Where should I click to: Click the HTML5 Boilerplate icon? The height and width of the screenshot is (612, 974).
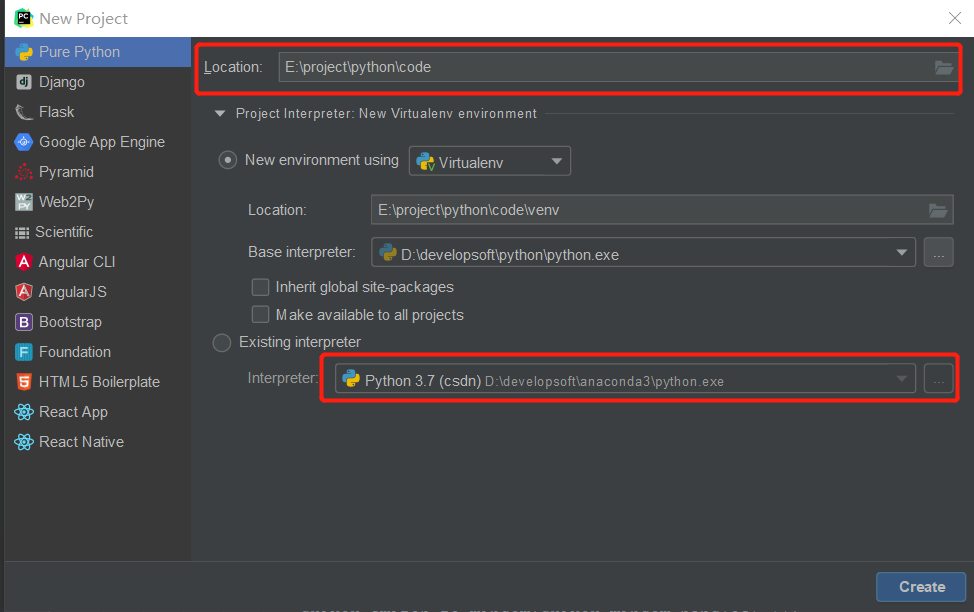coord(24,382)
